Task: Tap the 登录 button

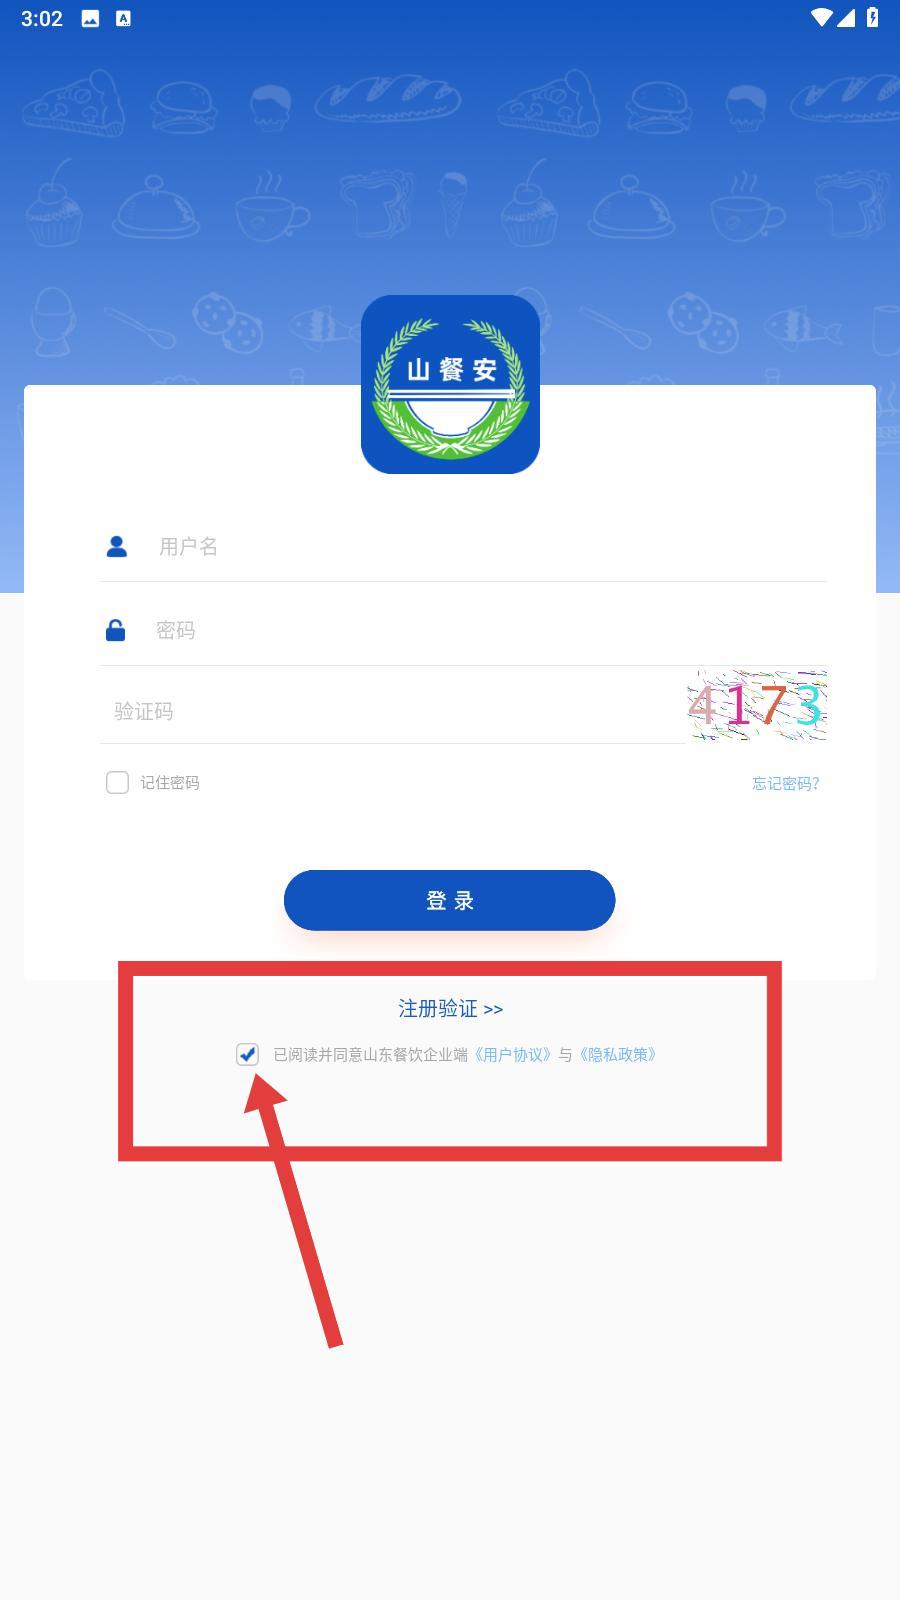Action: [450, 900]
